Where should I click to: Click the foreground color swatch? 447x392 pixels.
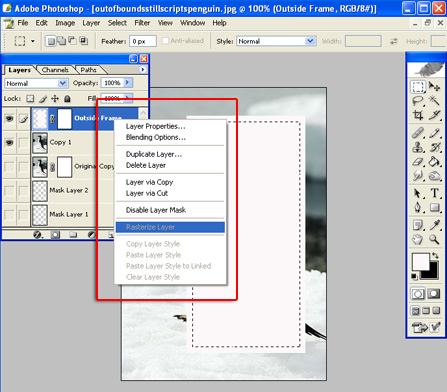tap(420, 262)
